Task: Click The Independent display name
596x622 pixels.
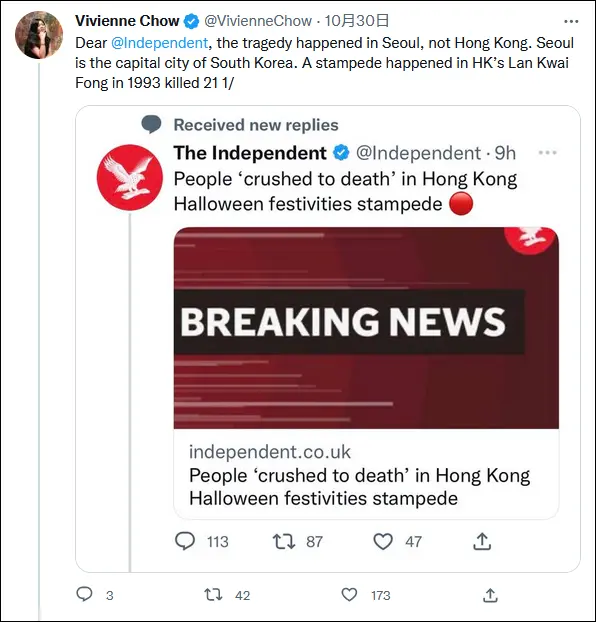Action: (250, 153)
